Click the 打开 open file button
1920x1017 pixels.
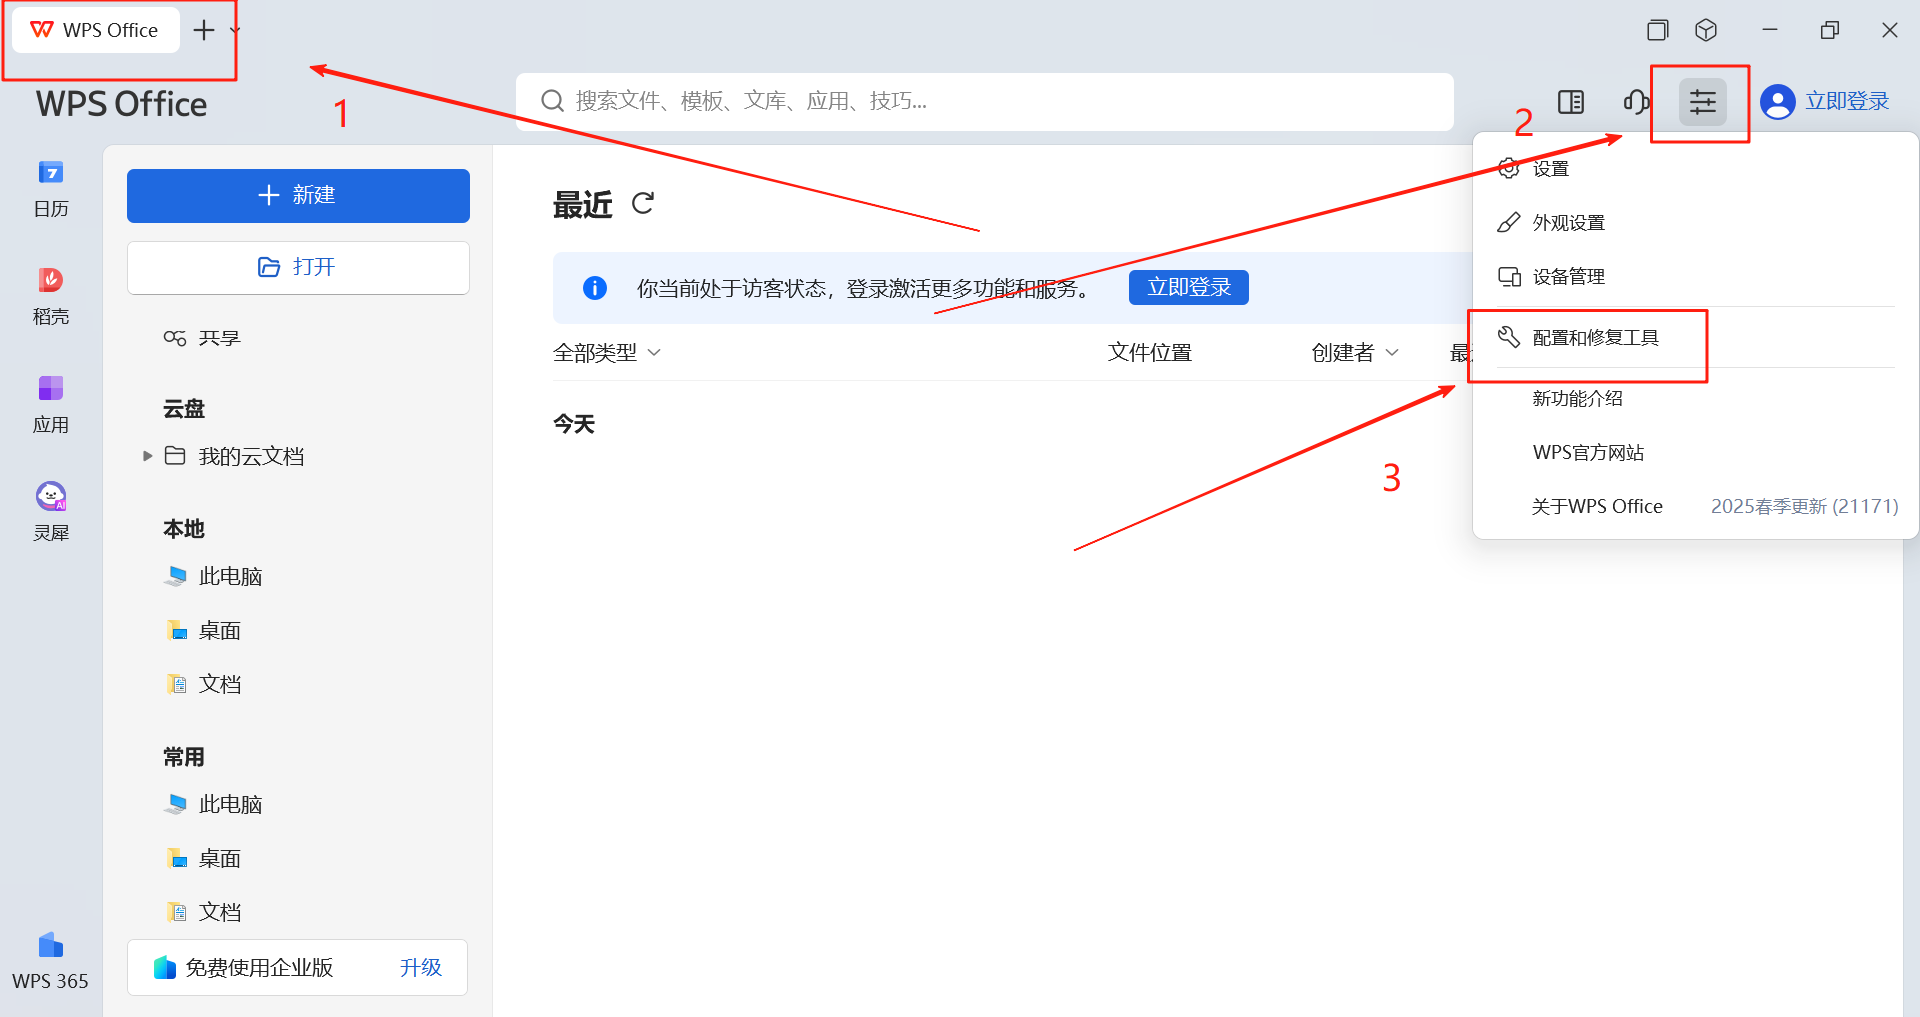[x=298, y=267]
